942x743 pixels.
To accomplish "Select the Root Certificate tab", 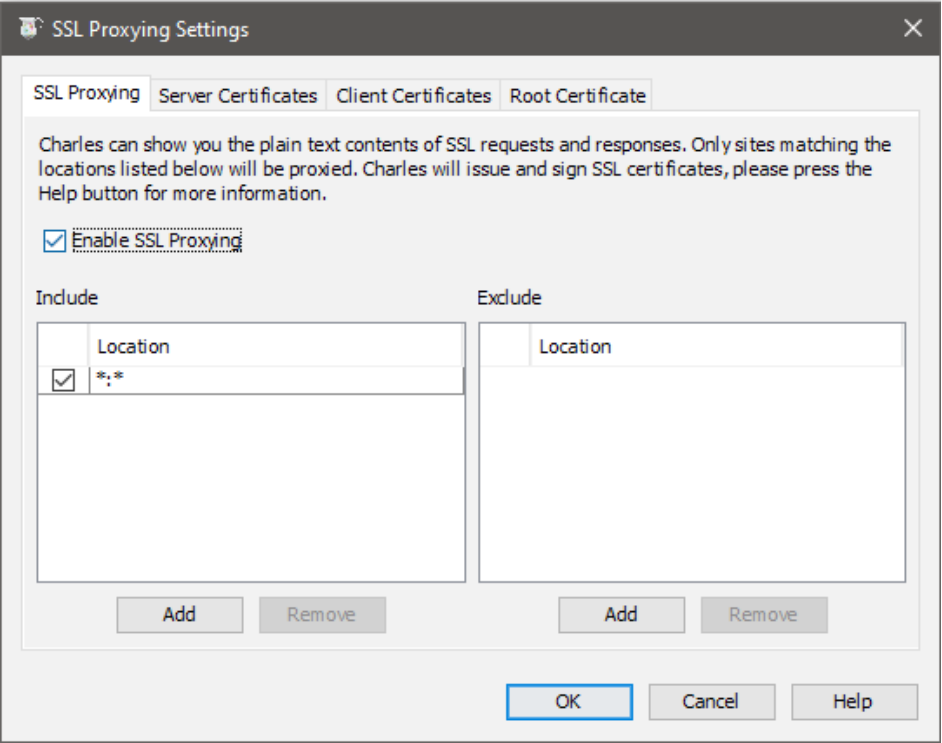I will pos(577,96).
